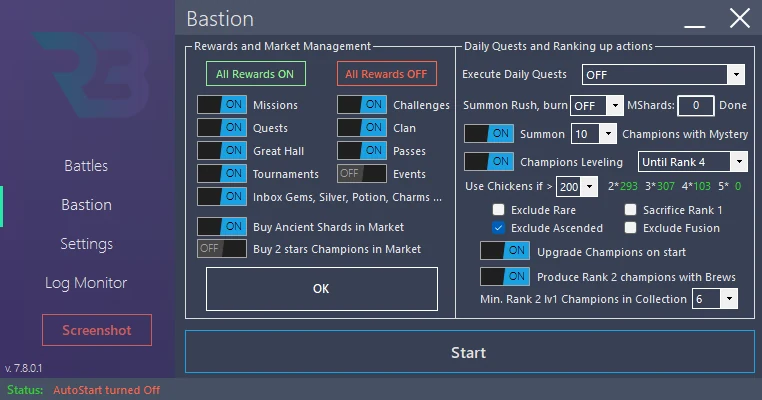Toggle the Clan rewards switch
This screenshot has width=762, height=400.
362,127
